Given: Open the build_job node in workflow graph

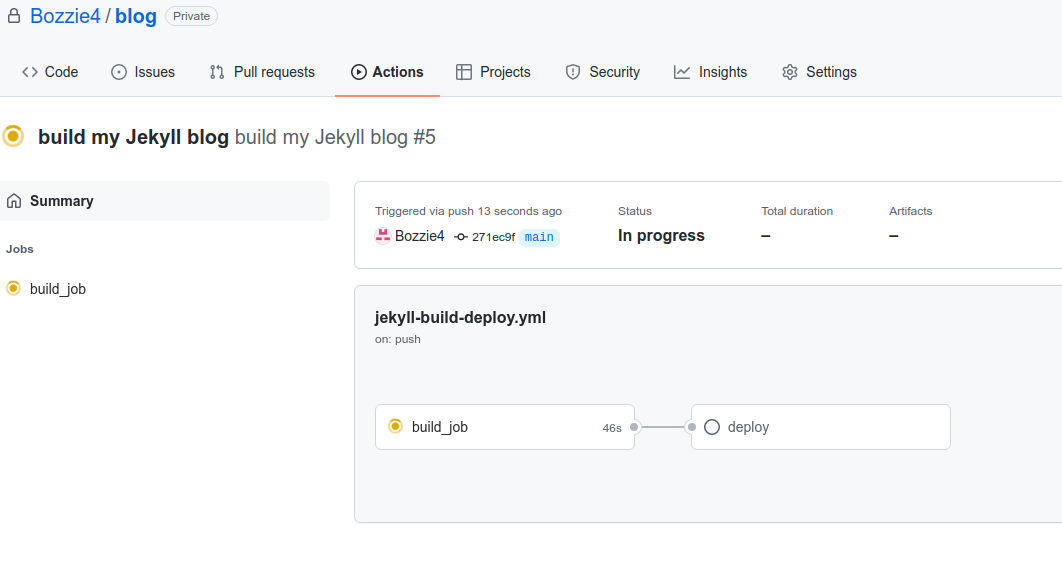Looking at the screenshot, I should pyautogui.click(x=504, y=427).
